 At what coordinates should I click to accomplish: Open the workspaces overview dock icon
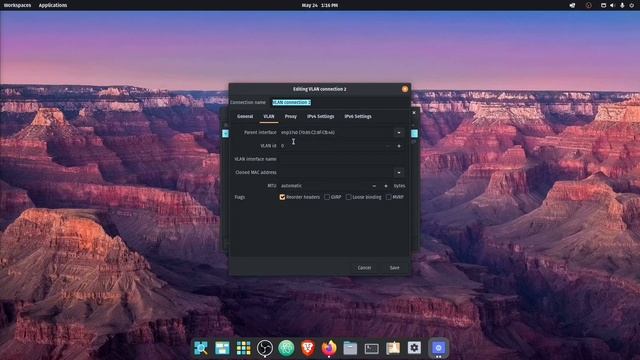tap(222, 348)
